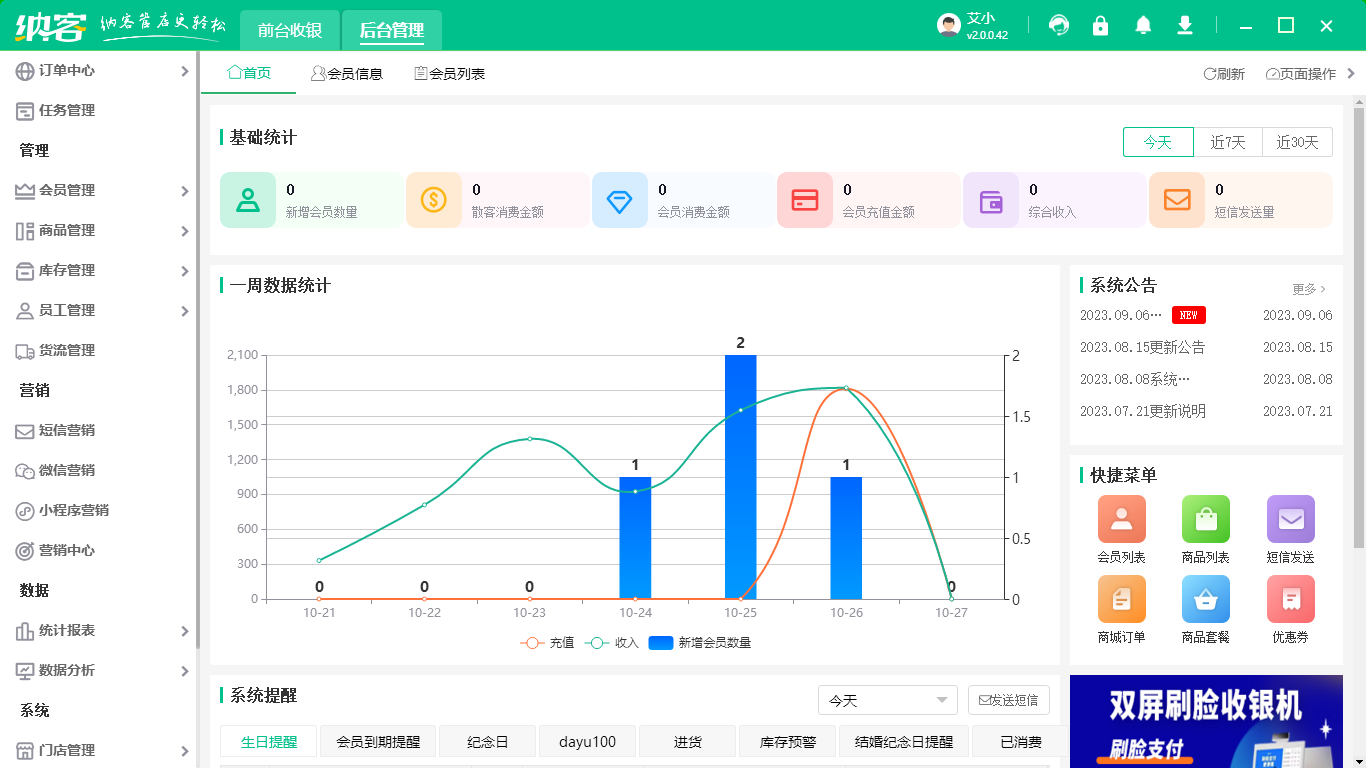The image size is (1366, 768).
Task: Open the 今天 reminder date dropdown
Action: (888, 700)
